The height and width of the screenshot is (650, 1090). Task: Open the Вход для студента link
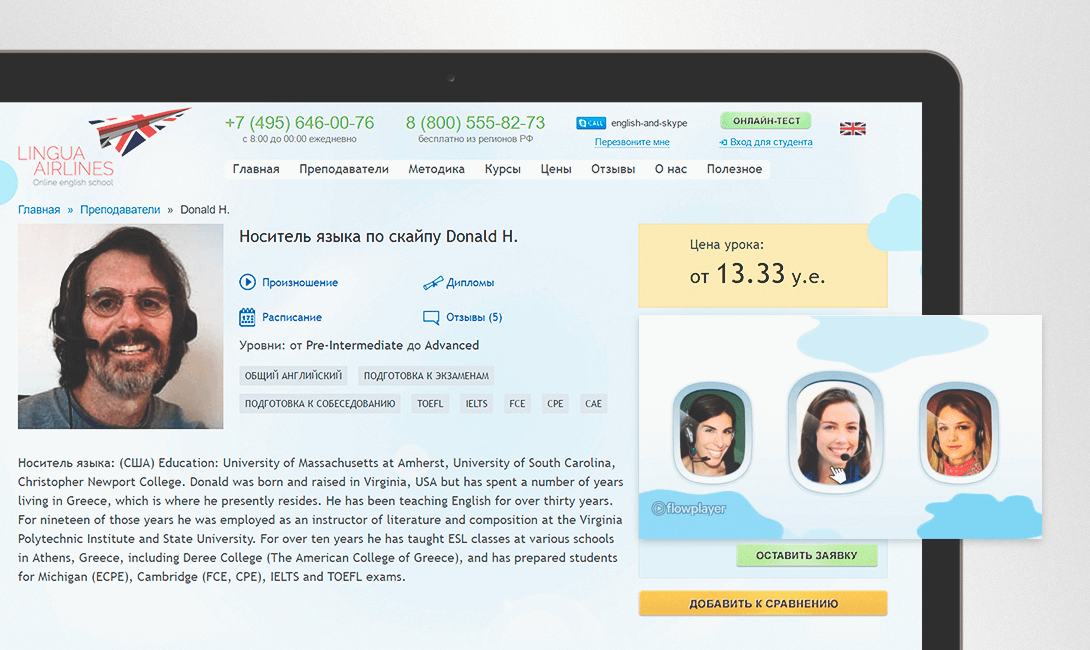point(766,142)
